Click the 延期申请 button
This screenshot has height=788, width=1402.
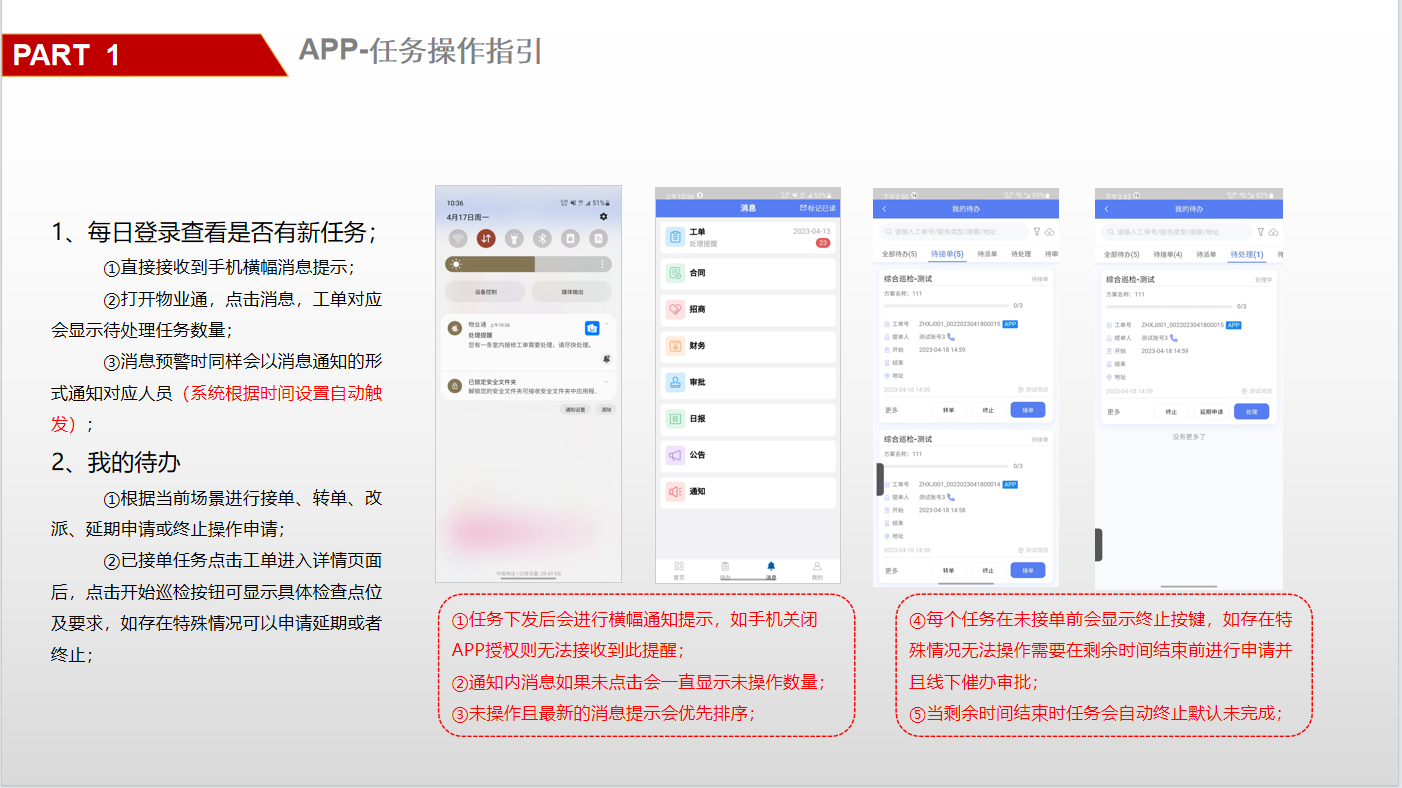1211,411
